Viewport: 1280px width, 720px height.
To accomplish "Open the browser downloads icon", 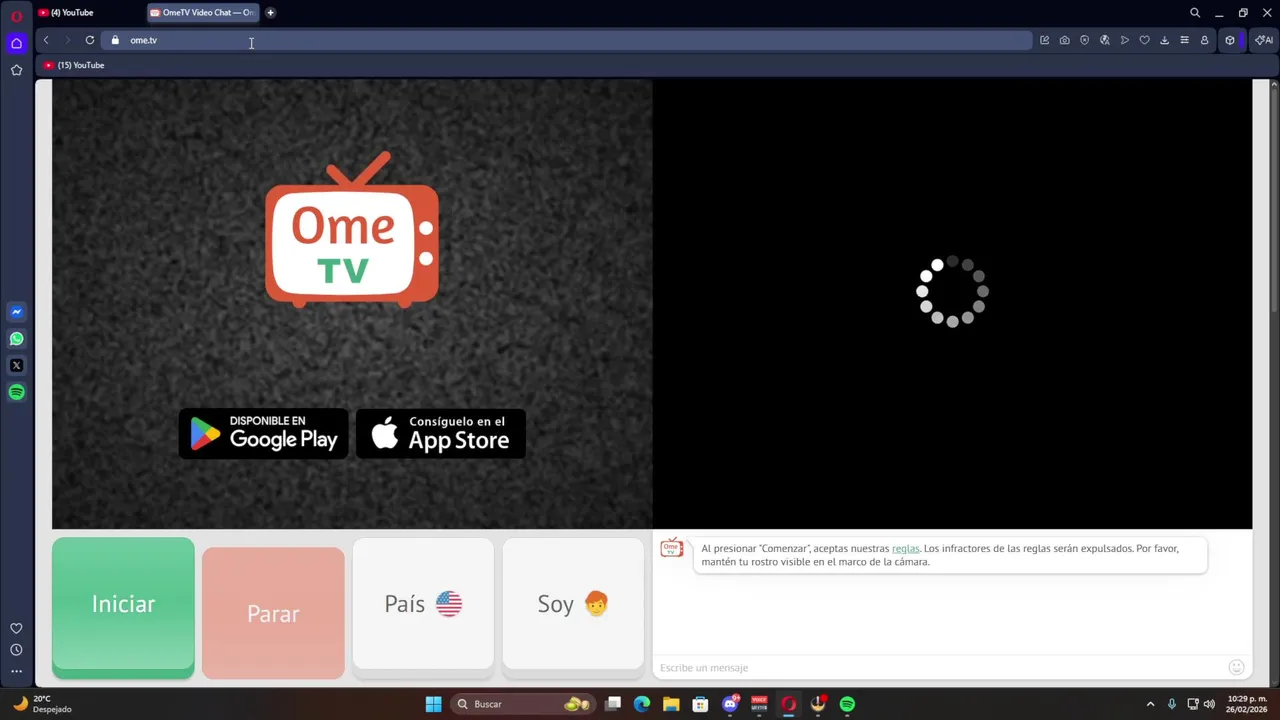I will [x=1164, y=40].
